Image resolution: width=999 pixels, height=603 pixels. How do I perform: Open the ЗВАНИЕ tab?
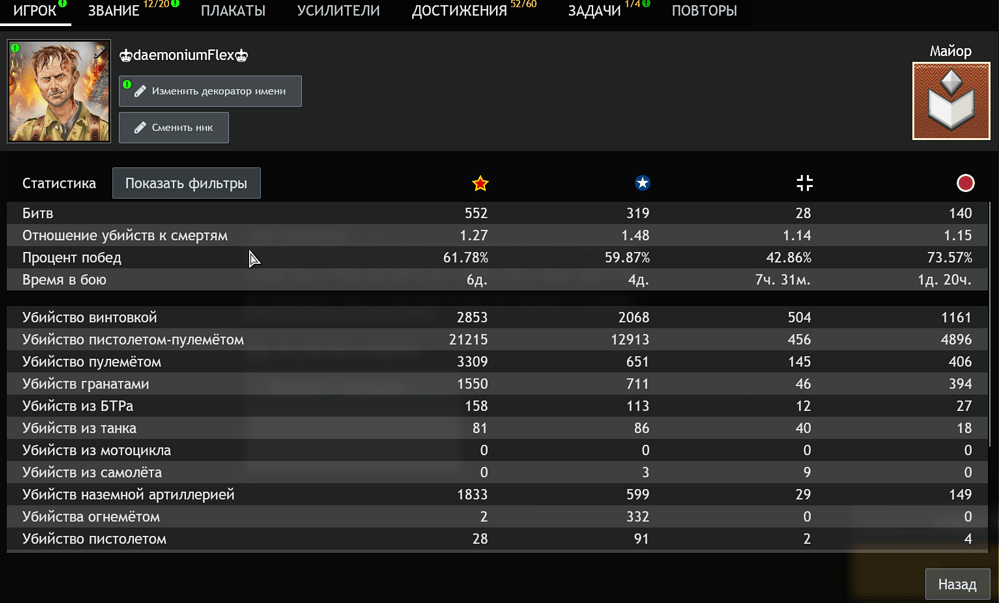(x=113, y=11)
